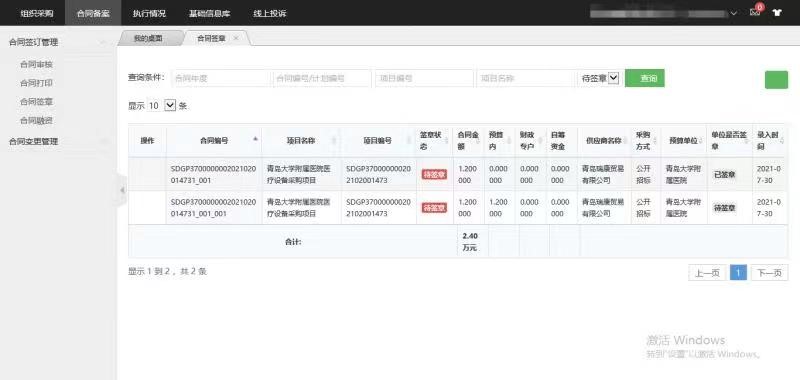This screenshot has width=800, height=380.
Task: Open the user account dropdown arrow
Action: (733, 13)
